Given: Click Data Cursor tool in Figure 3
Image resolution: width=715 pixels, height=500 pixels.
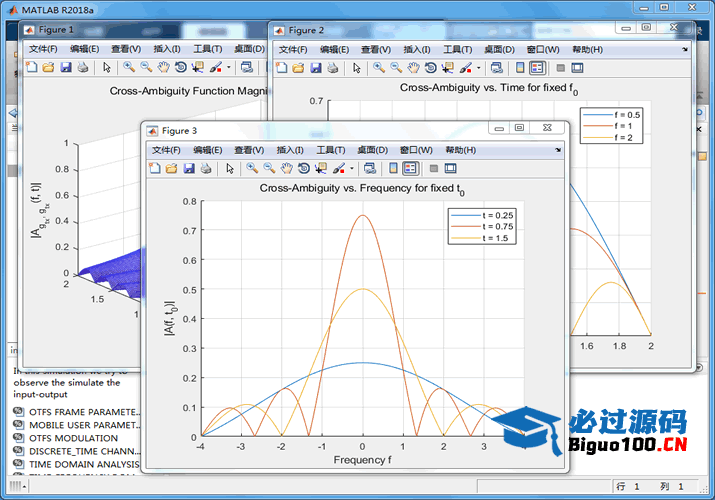Looking at the screenshot, I should [320, 169].
